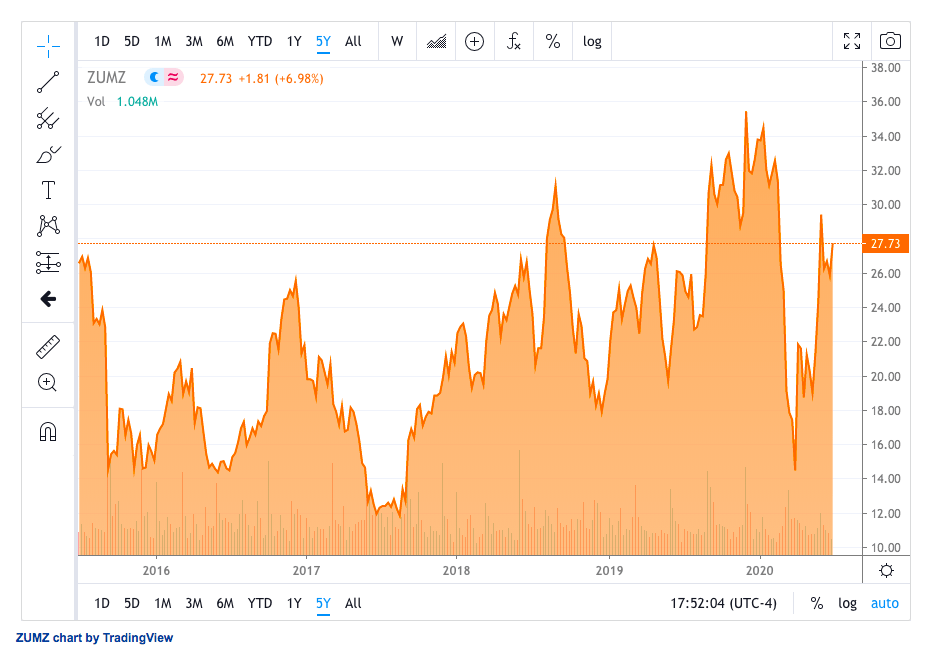Select 1M range in top toolbar
Screen dimensions: 928x651
[163, 41]
